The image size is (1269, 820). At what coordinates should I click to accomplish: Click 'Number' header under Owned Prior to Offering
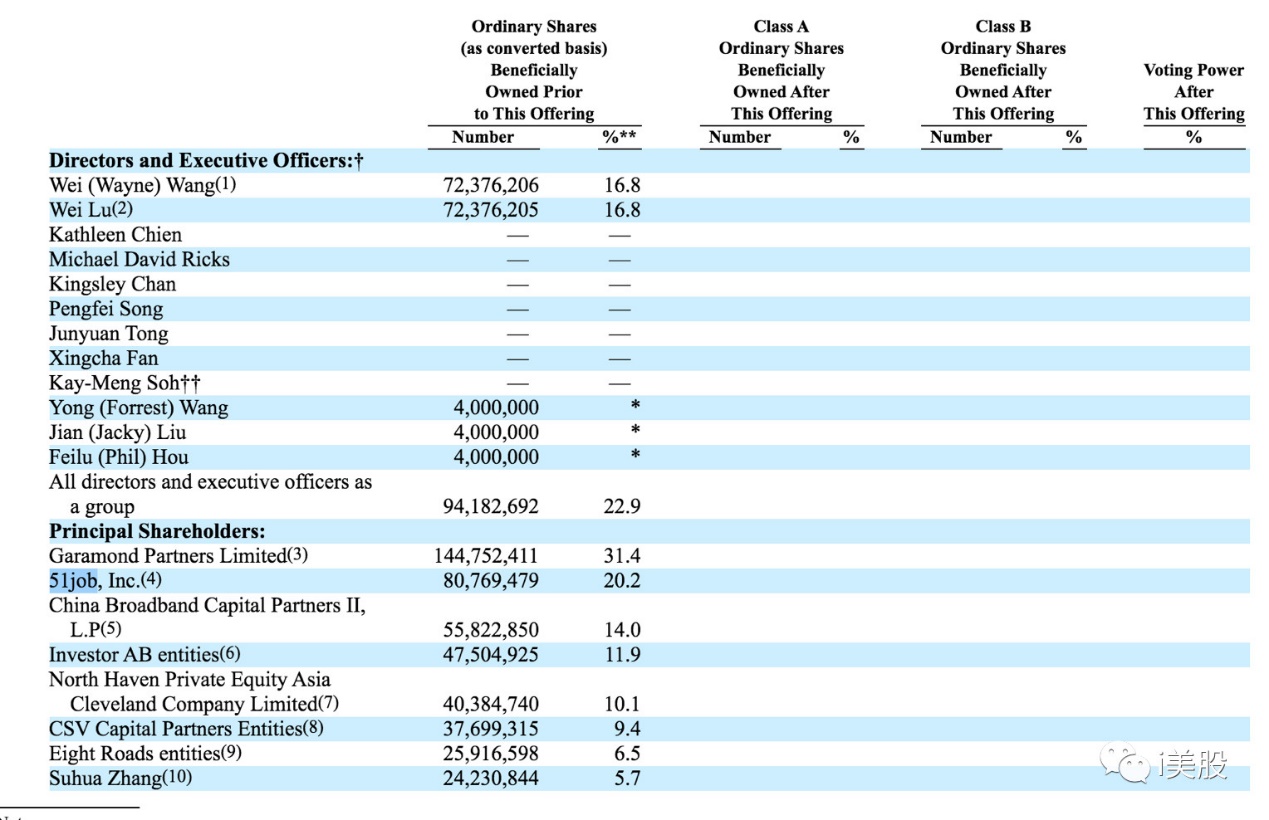tap(483, 137)
